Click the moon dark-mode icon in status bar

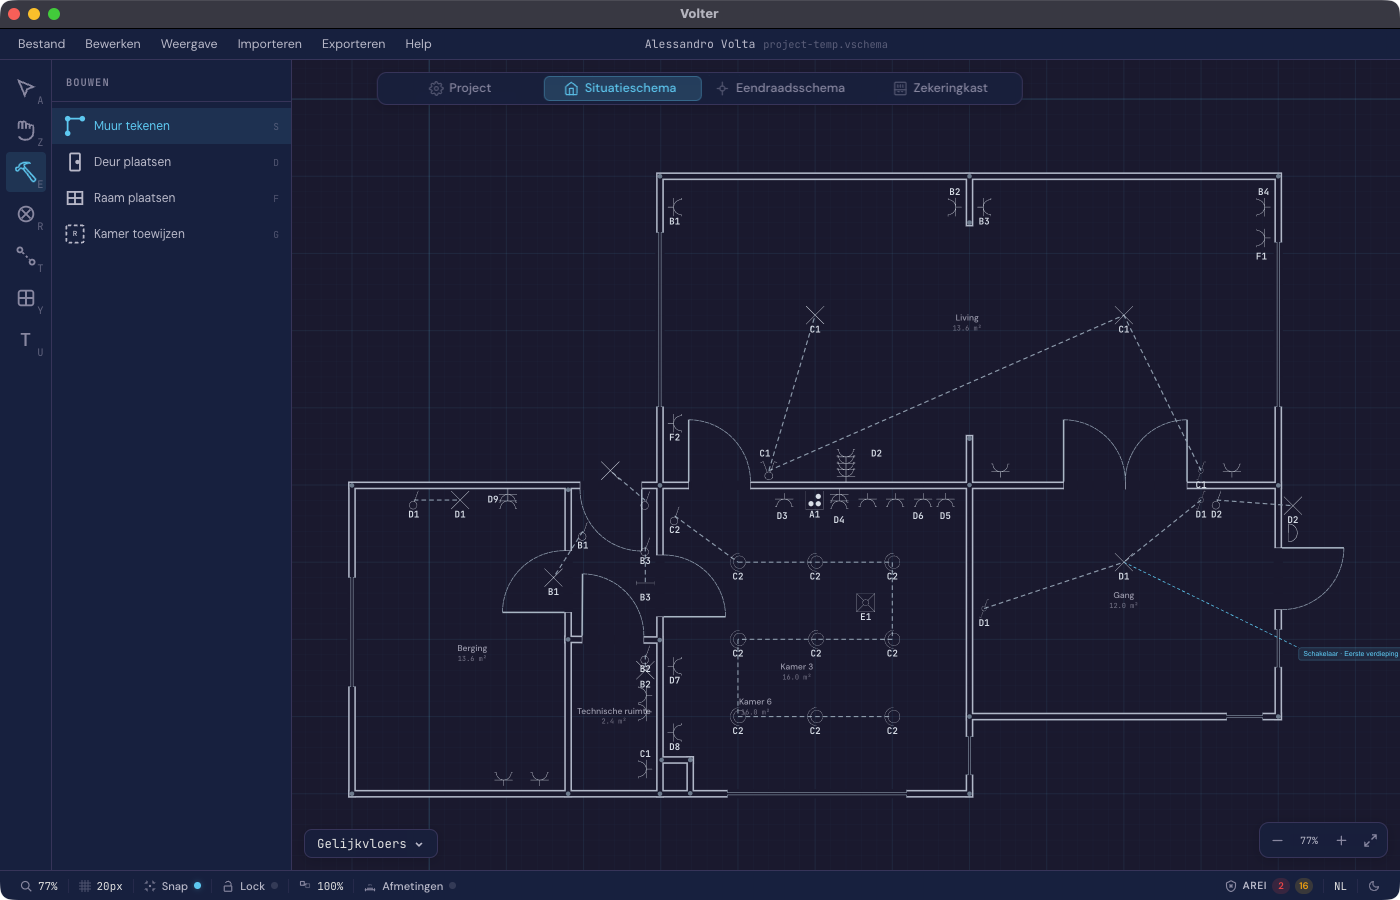[1372, 886]
